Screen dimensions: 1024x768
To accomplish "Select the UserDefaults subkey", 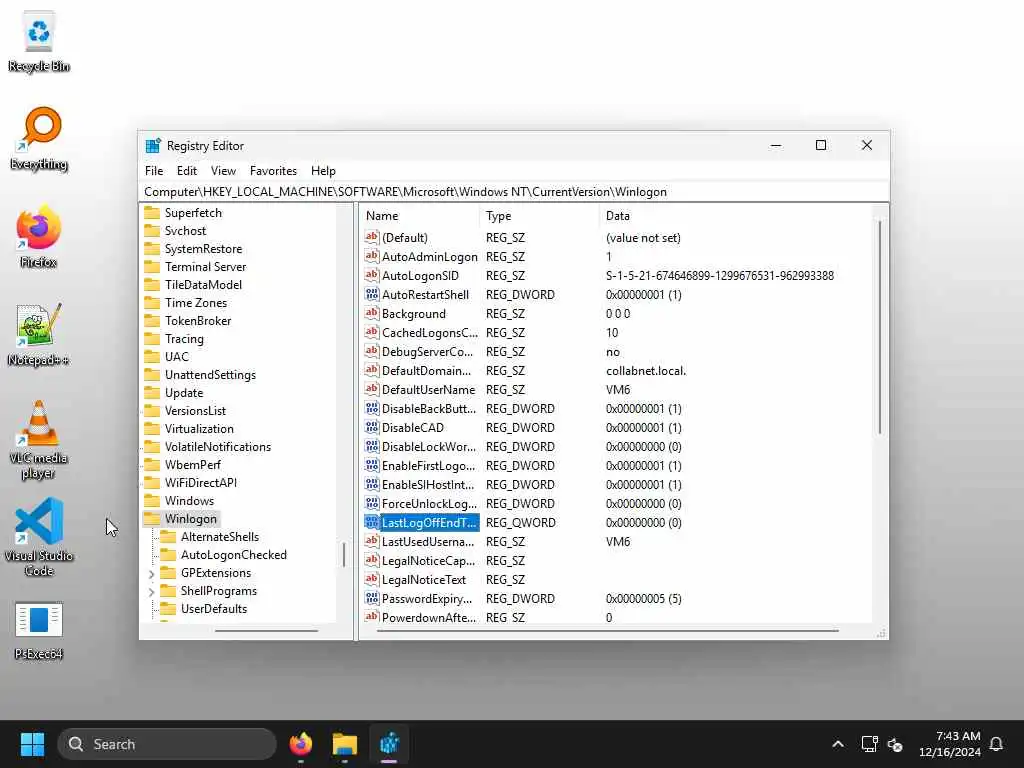I will (x=214, y=608).
